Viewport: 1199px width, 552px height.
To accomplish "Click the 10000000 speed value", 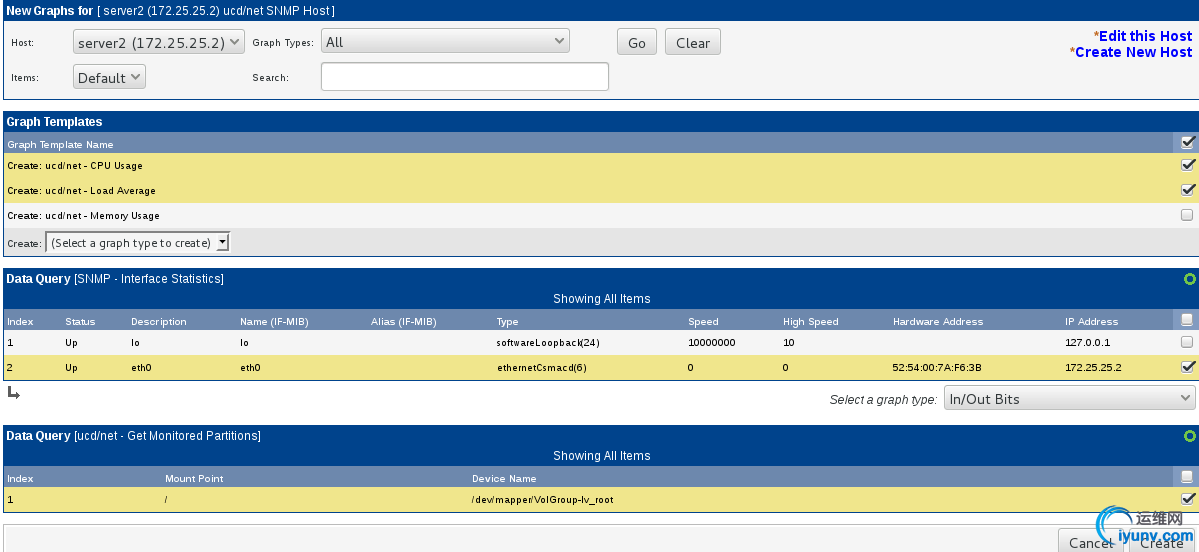I will pos(712,343).
